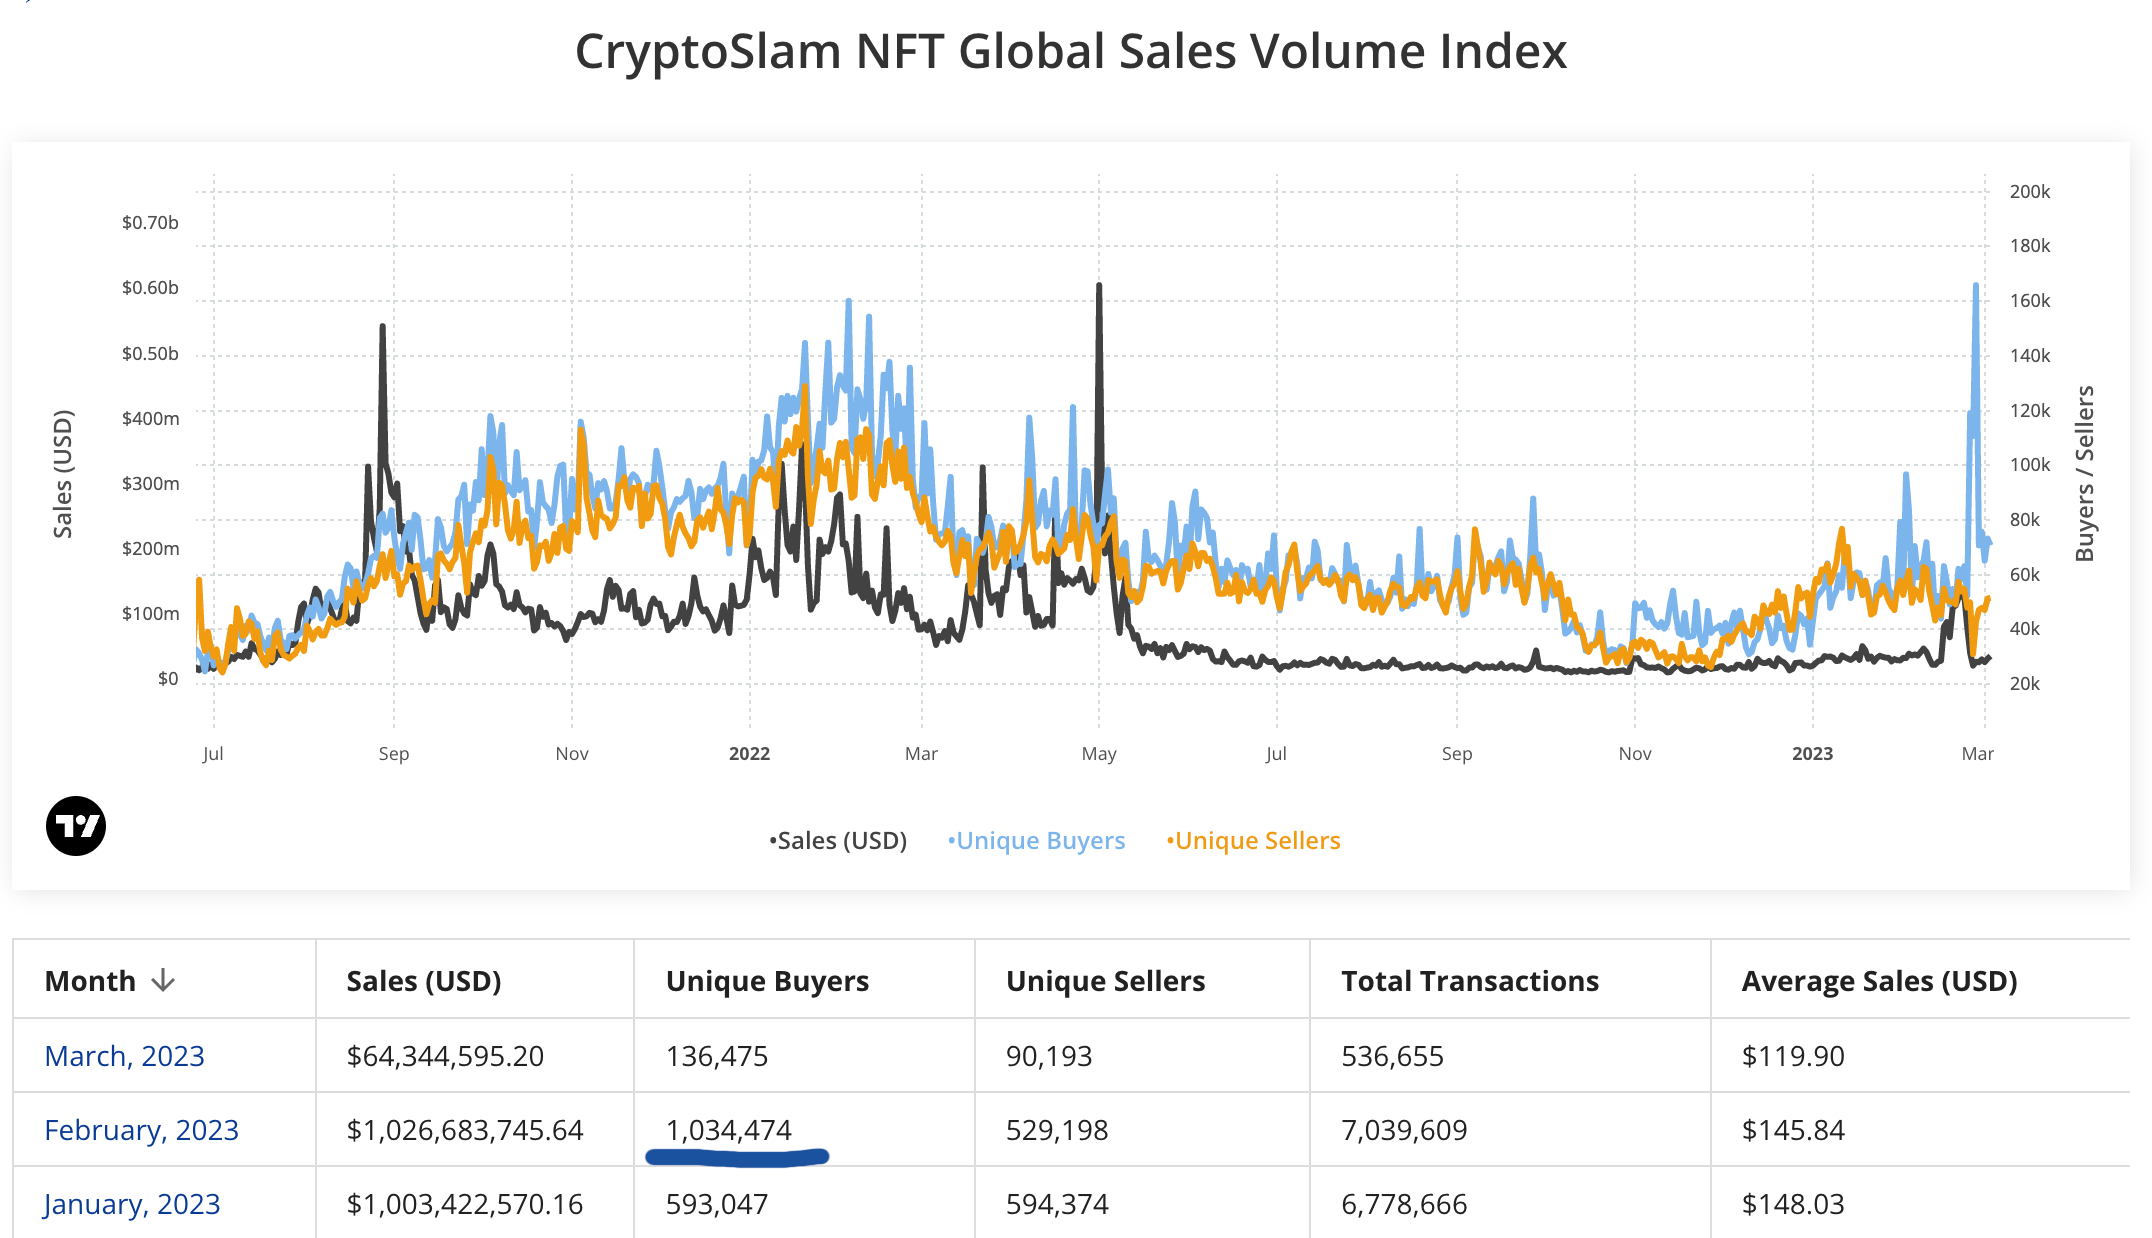Open the March, 2023 link
Viewport: 2152px width, 1238px height.
tap(125, 1056)
